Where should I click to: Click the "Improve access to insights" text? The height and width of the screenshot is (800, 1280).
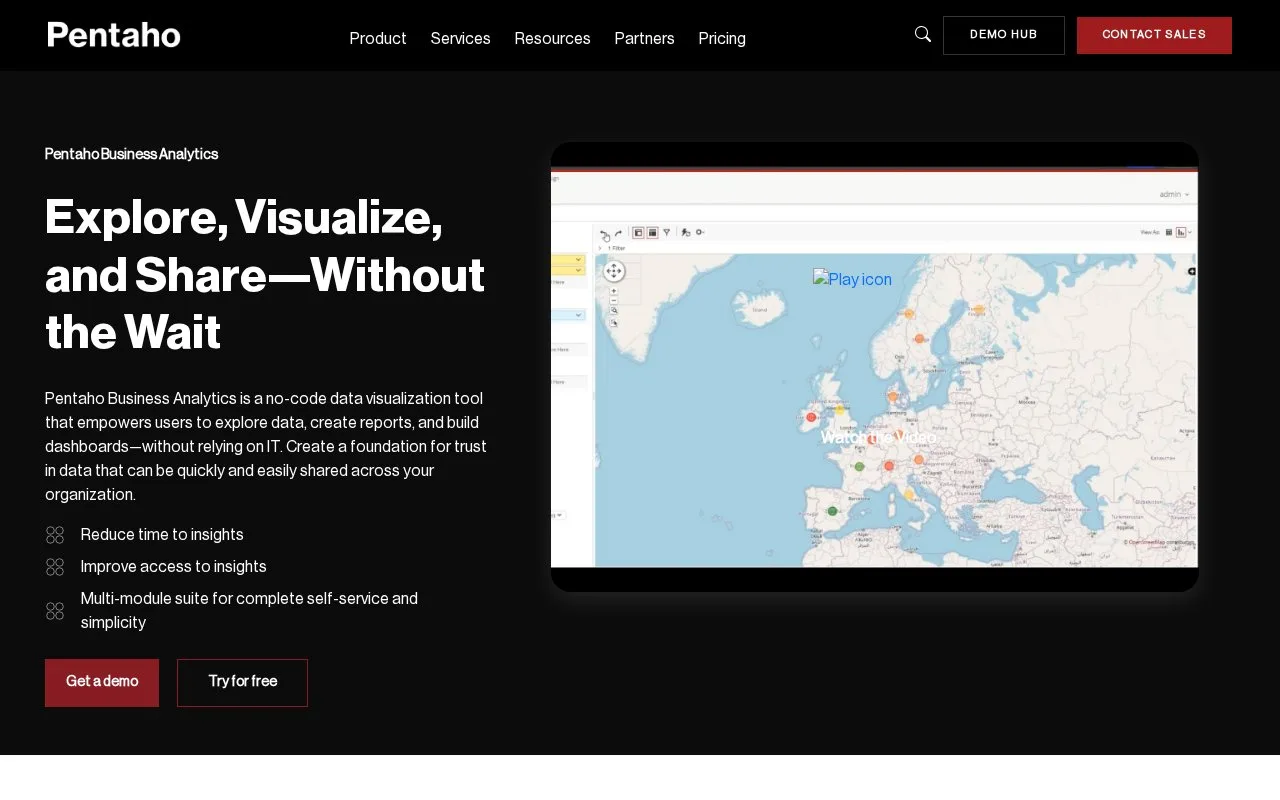(174, 567)
